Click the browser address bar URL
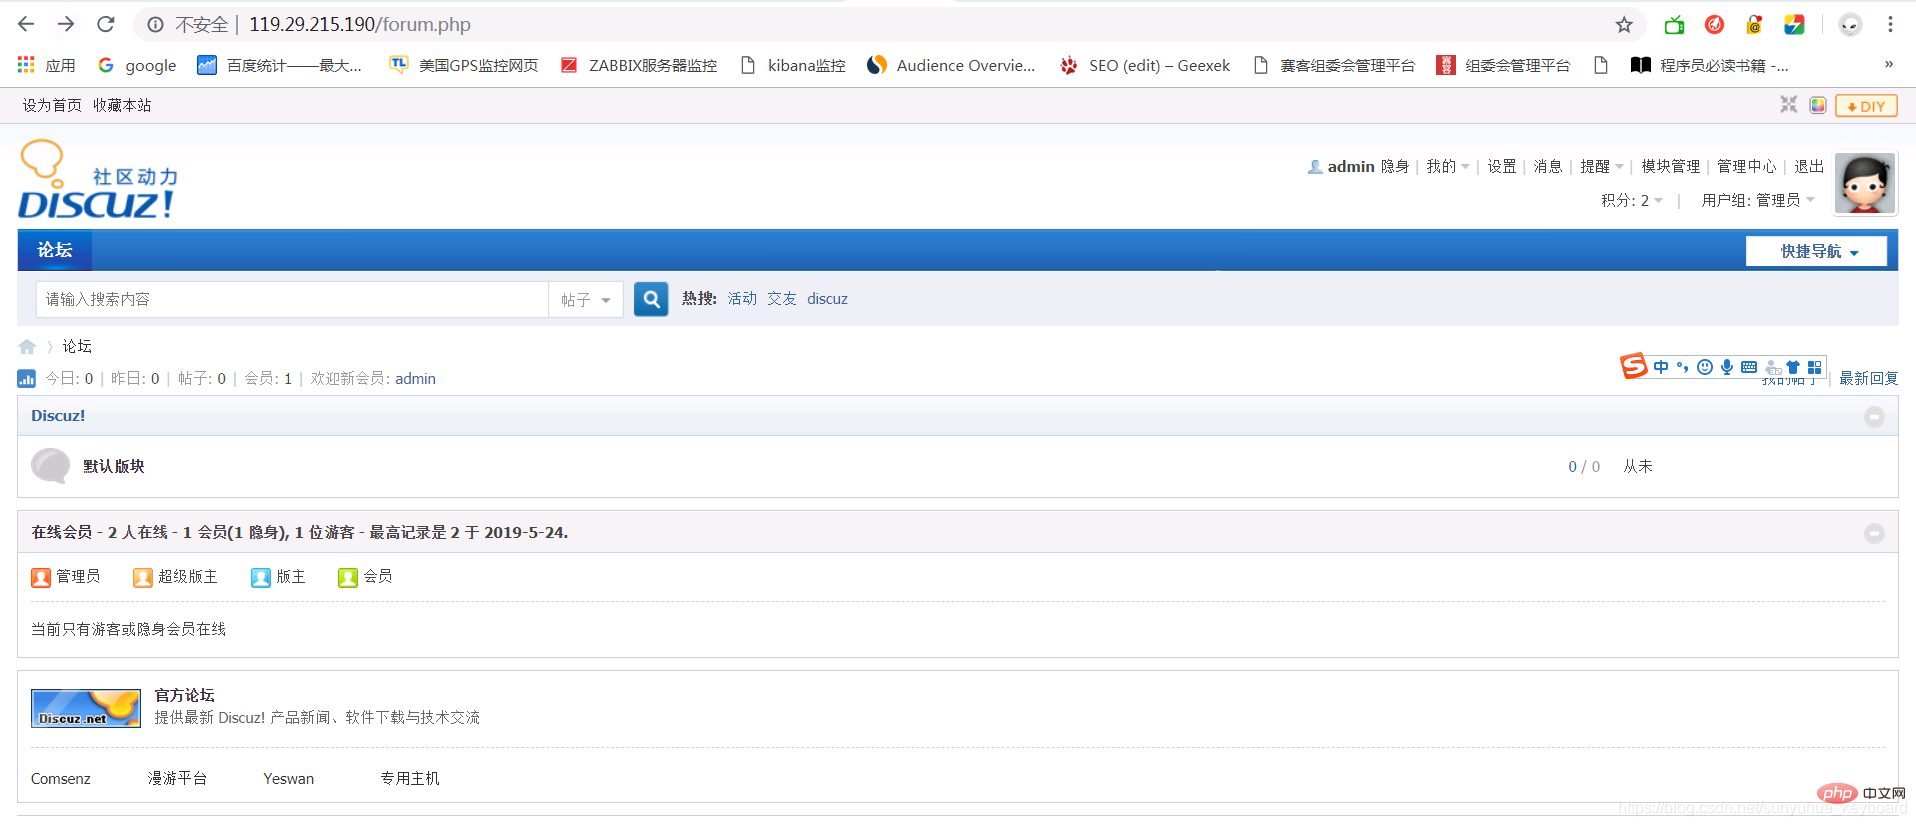 point(360,24)
